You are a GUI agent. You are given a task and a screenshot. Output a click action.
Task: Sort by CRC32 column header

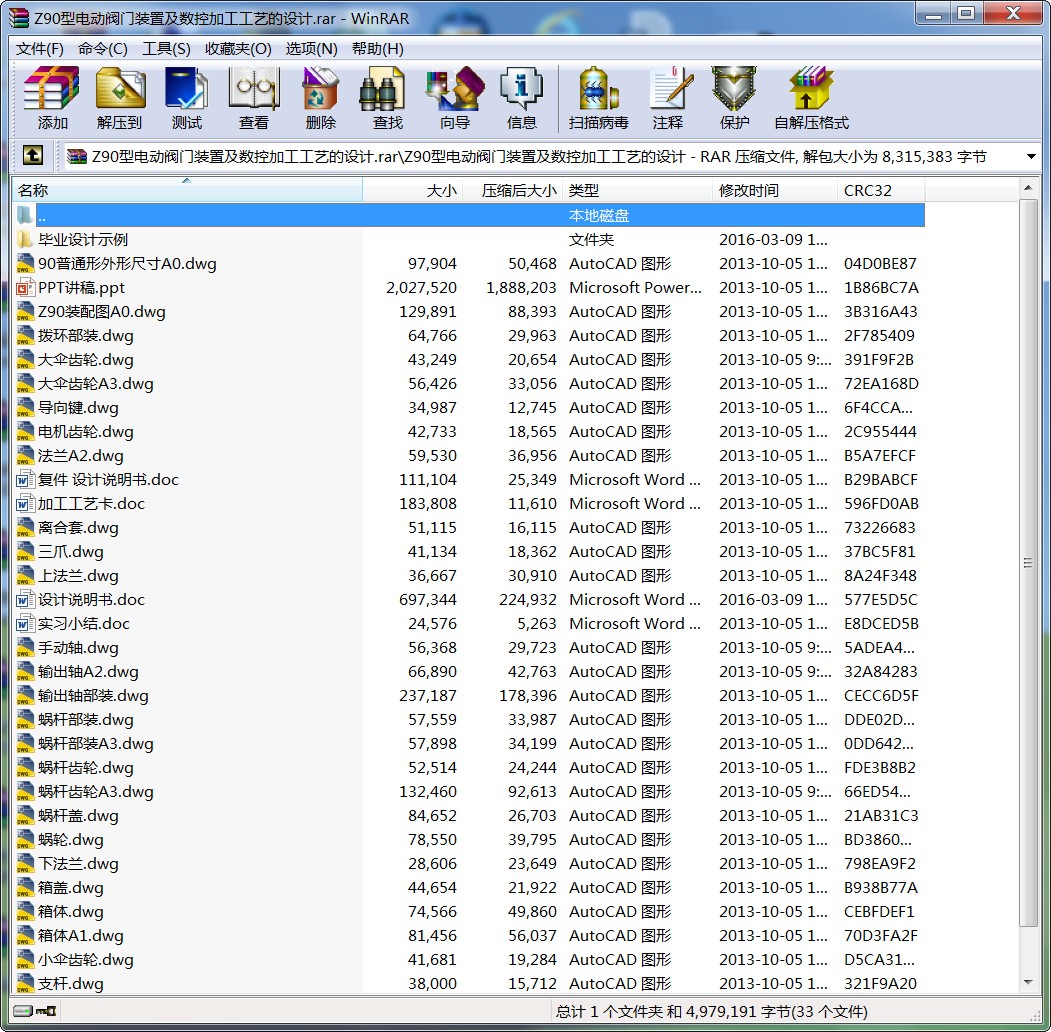881,190
